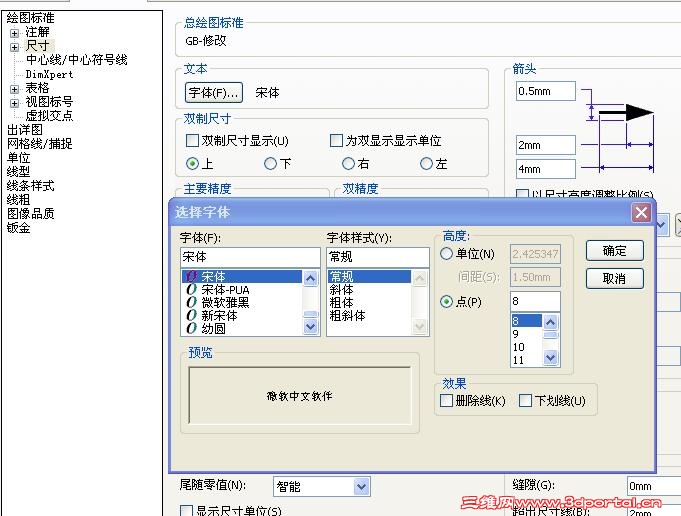Expand the 尺寸 tree node
The image size is (681, 516).
click(14, 47)
